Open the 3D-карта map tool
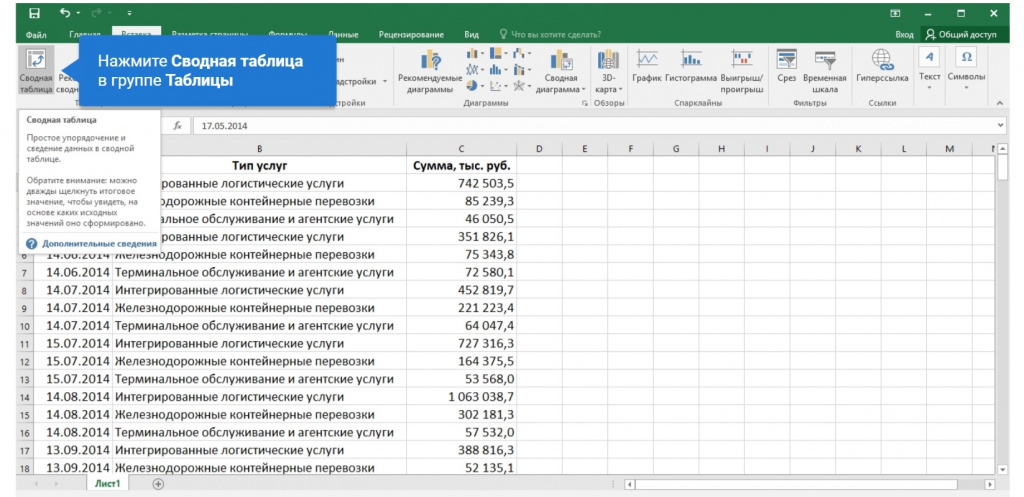Image resolution: width=1024 pixels, height=497 pixels. 609,71
